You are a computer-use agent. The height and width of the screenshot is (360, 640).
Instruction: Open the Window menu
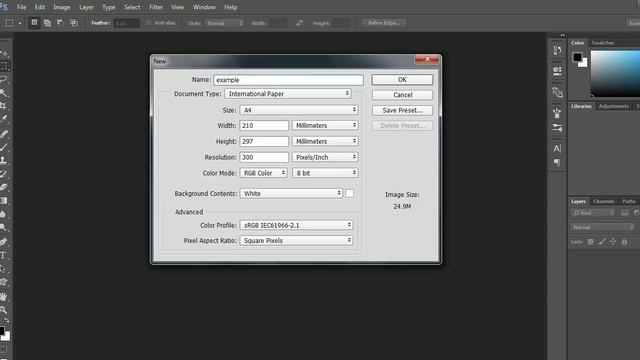204,7
